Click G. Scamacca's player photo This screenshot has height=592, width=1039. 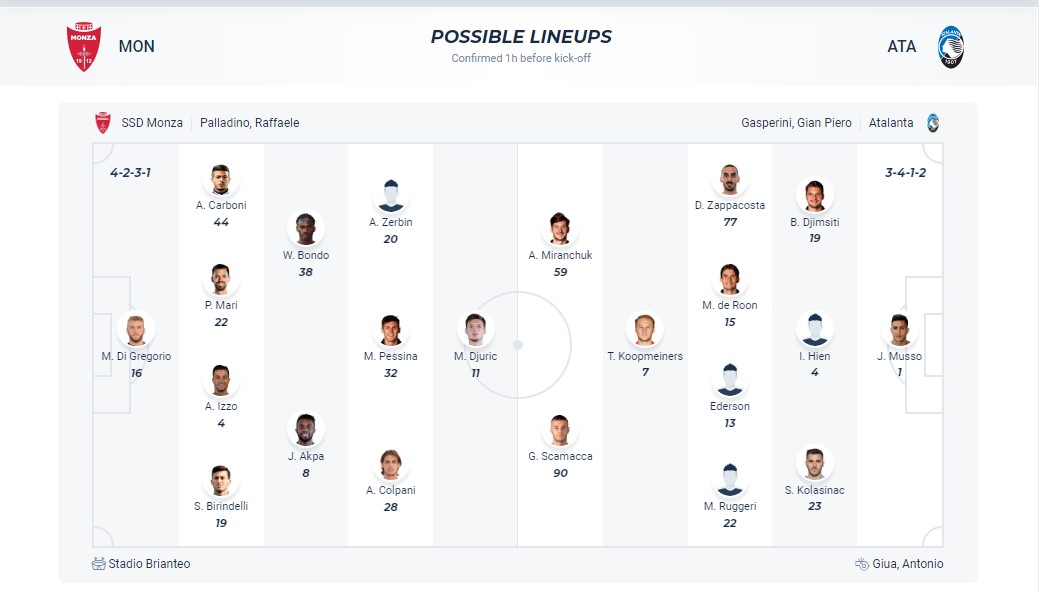560,430
